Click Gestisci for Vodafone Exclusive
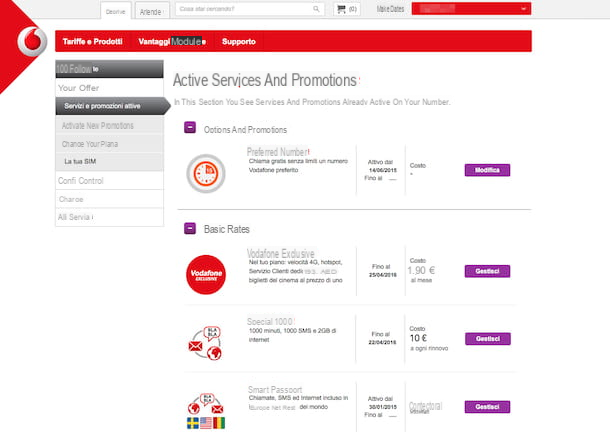This screenshot has height=439, width=610. click(487, 271)
